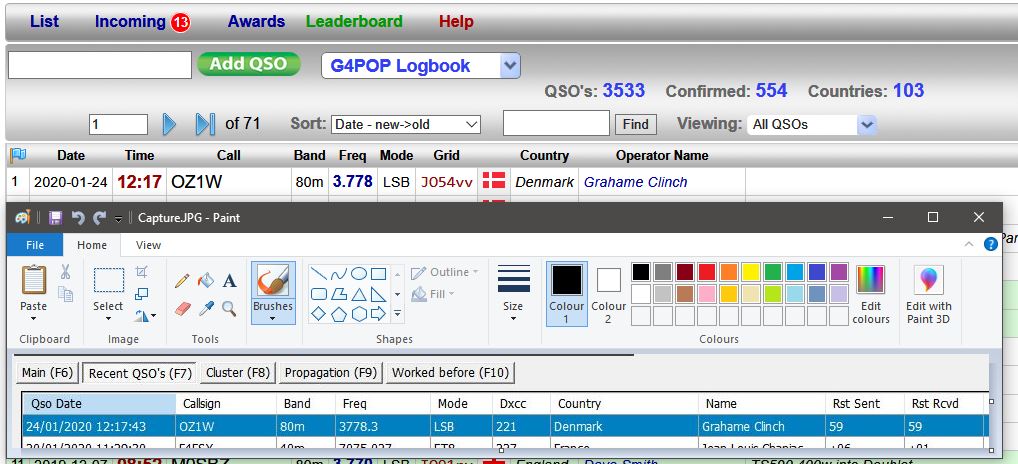Screen dimensions: 1018x464
Task: Collapse the Paint ribbon chevron
Action: [969, 244]
